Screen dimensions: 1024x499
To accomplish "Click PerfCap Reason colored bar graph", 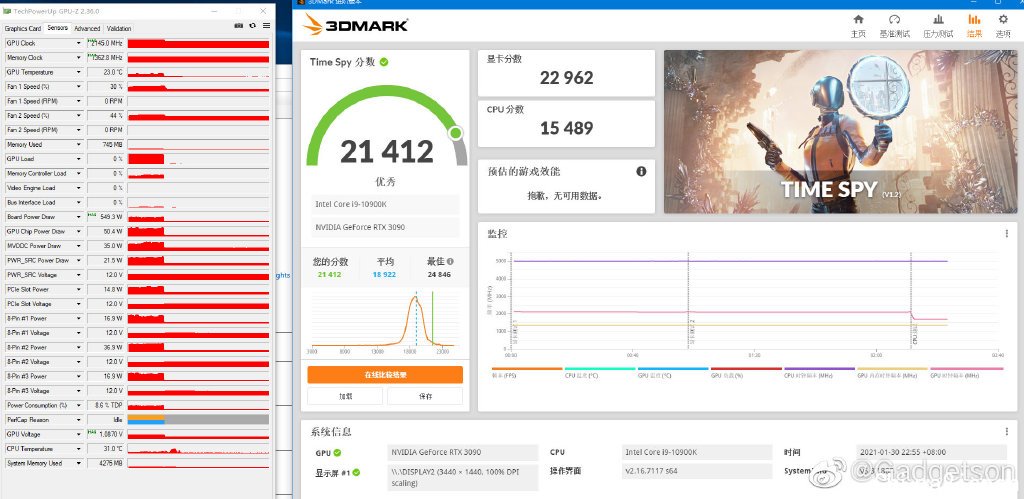I will coord(199,420).
